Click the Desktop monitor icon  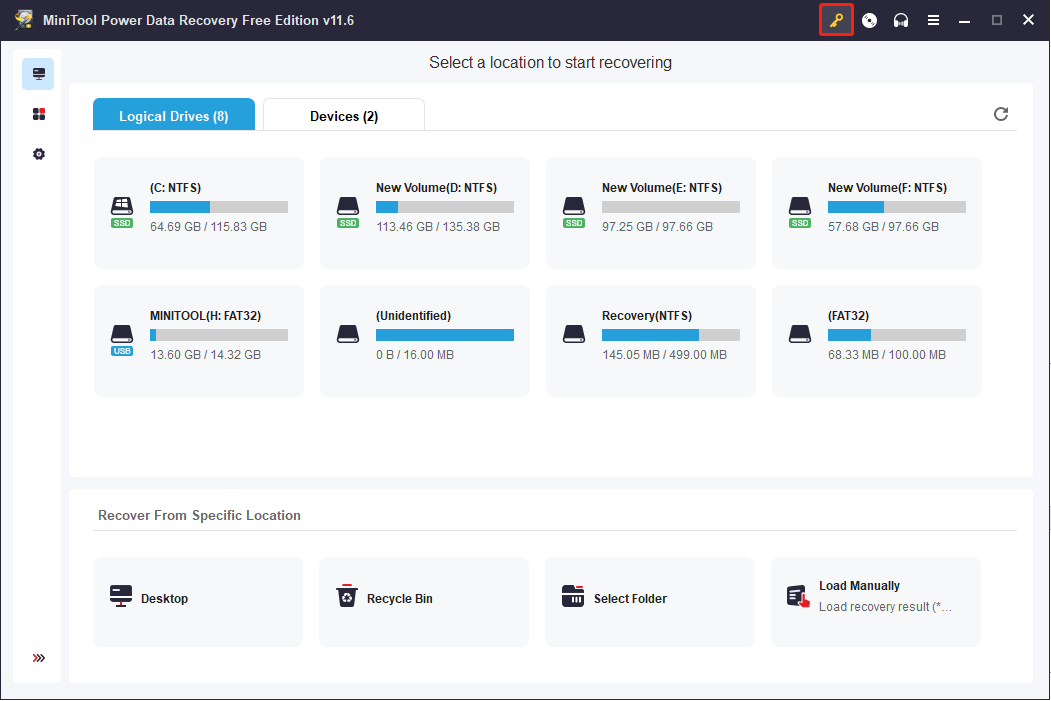pyautogui.click(x=121, y=596)
